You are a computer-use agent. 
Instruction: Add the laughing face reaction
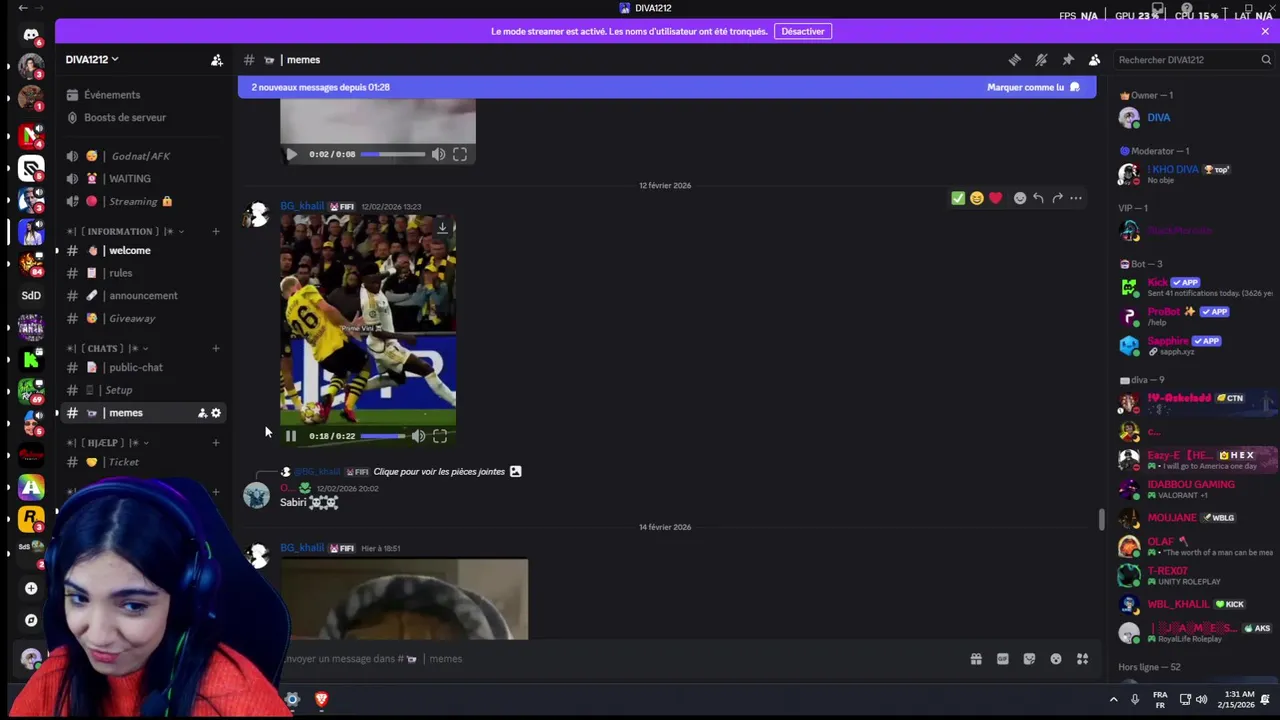(x=977, y=198)
